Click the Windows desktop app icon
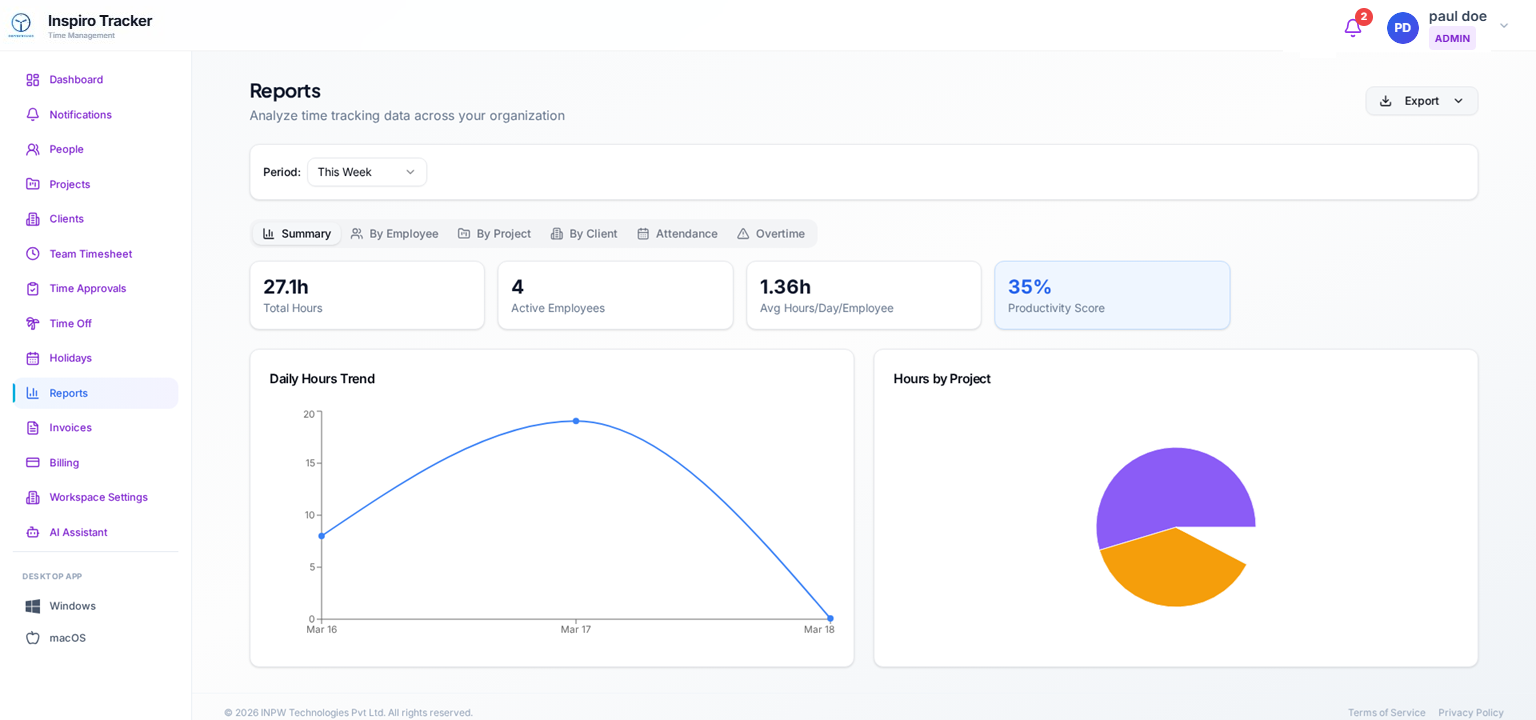The width and height of the screenshot is (1536, 720). pos(33,606)
